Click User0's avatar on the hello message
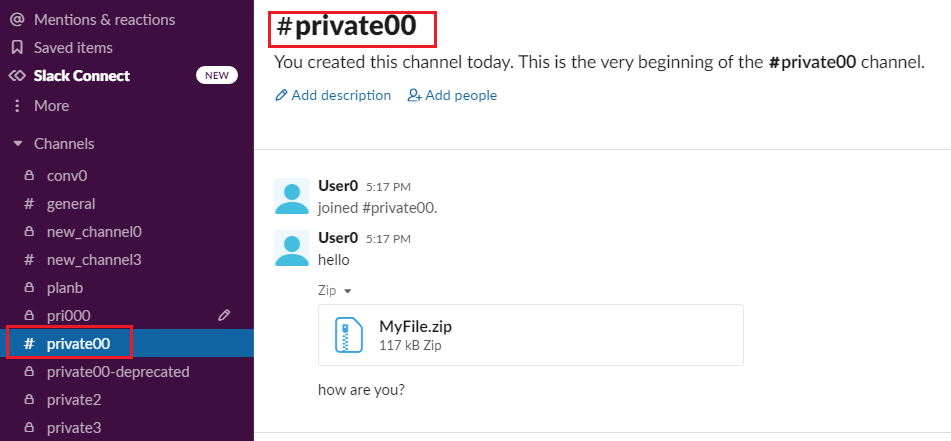The width and height of the screenshot is (951, 441). [292, 248]
